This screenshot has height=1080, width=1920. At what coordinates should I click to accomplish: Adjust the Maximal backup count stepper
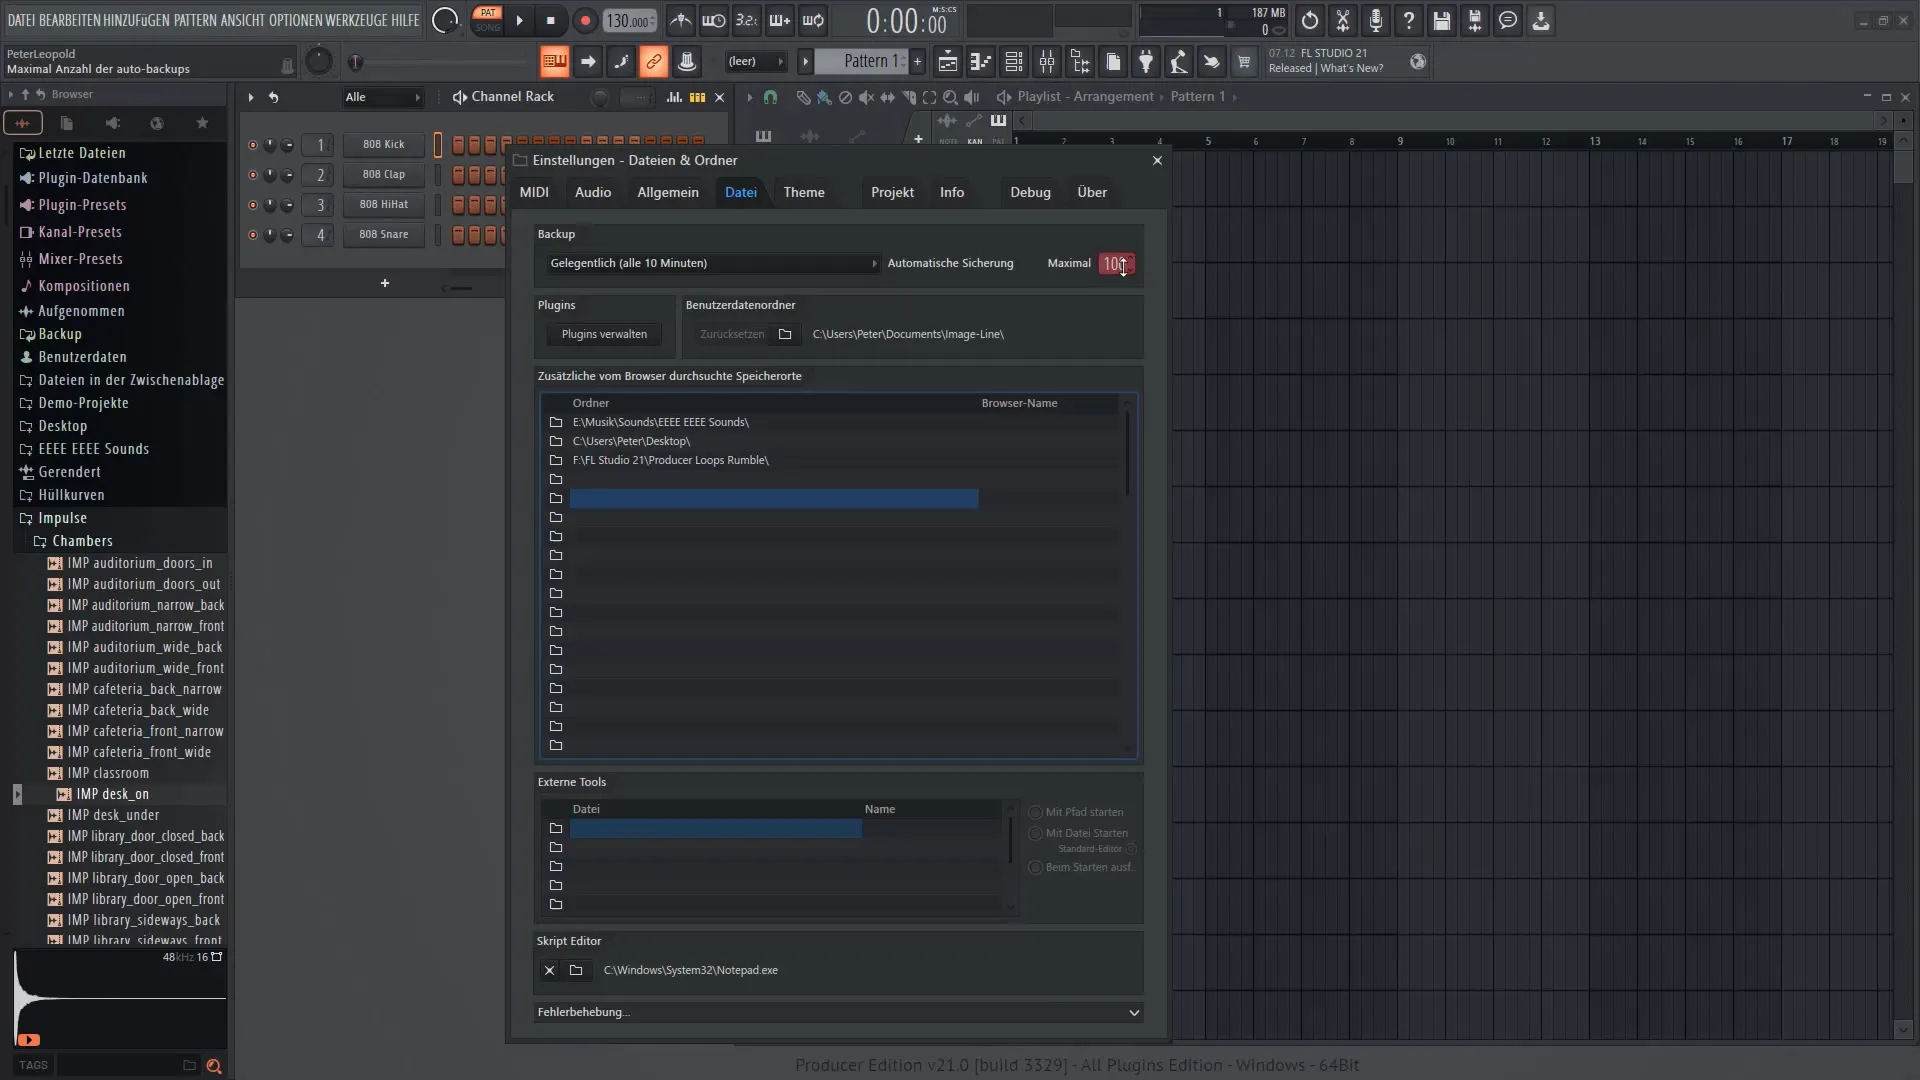click(1116, 262)
